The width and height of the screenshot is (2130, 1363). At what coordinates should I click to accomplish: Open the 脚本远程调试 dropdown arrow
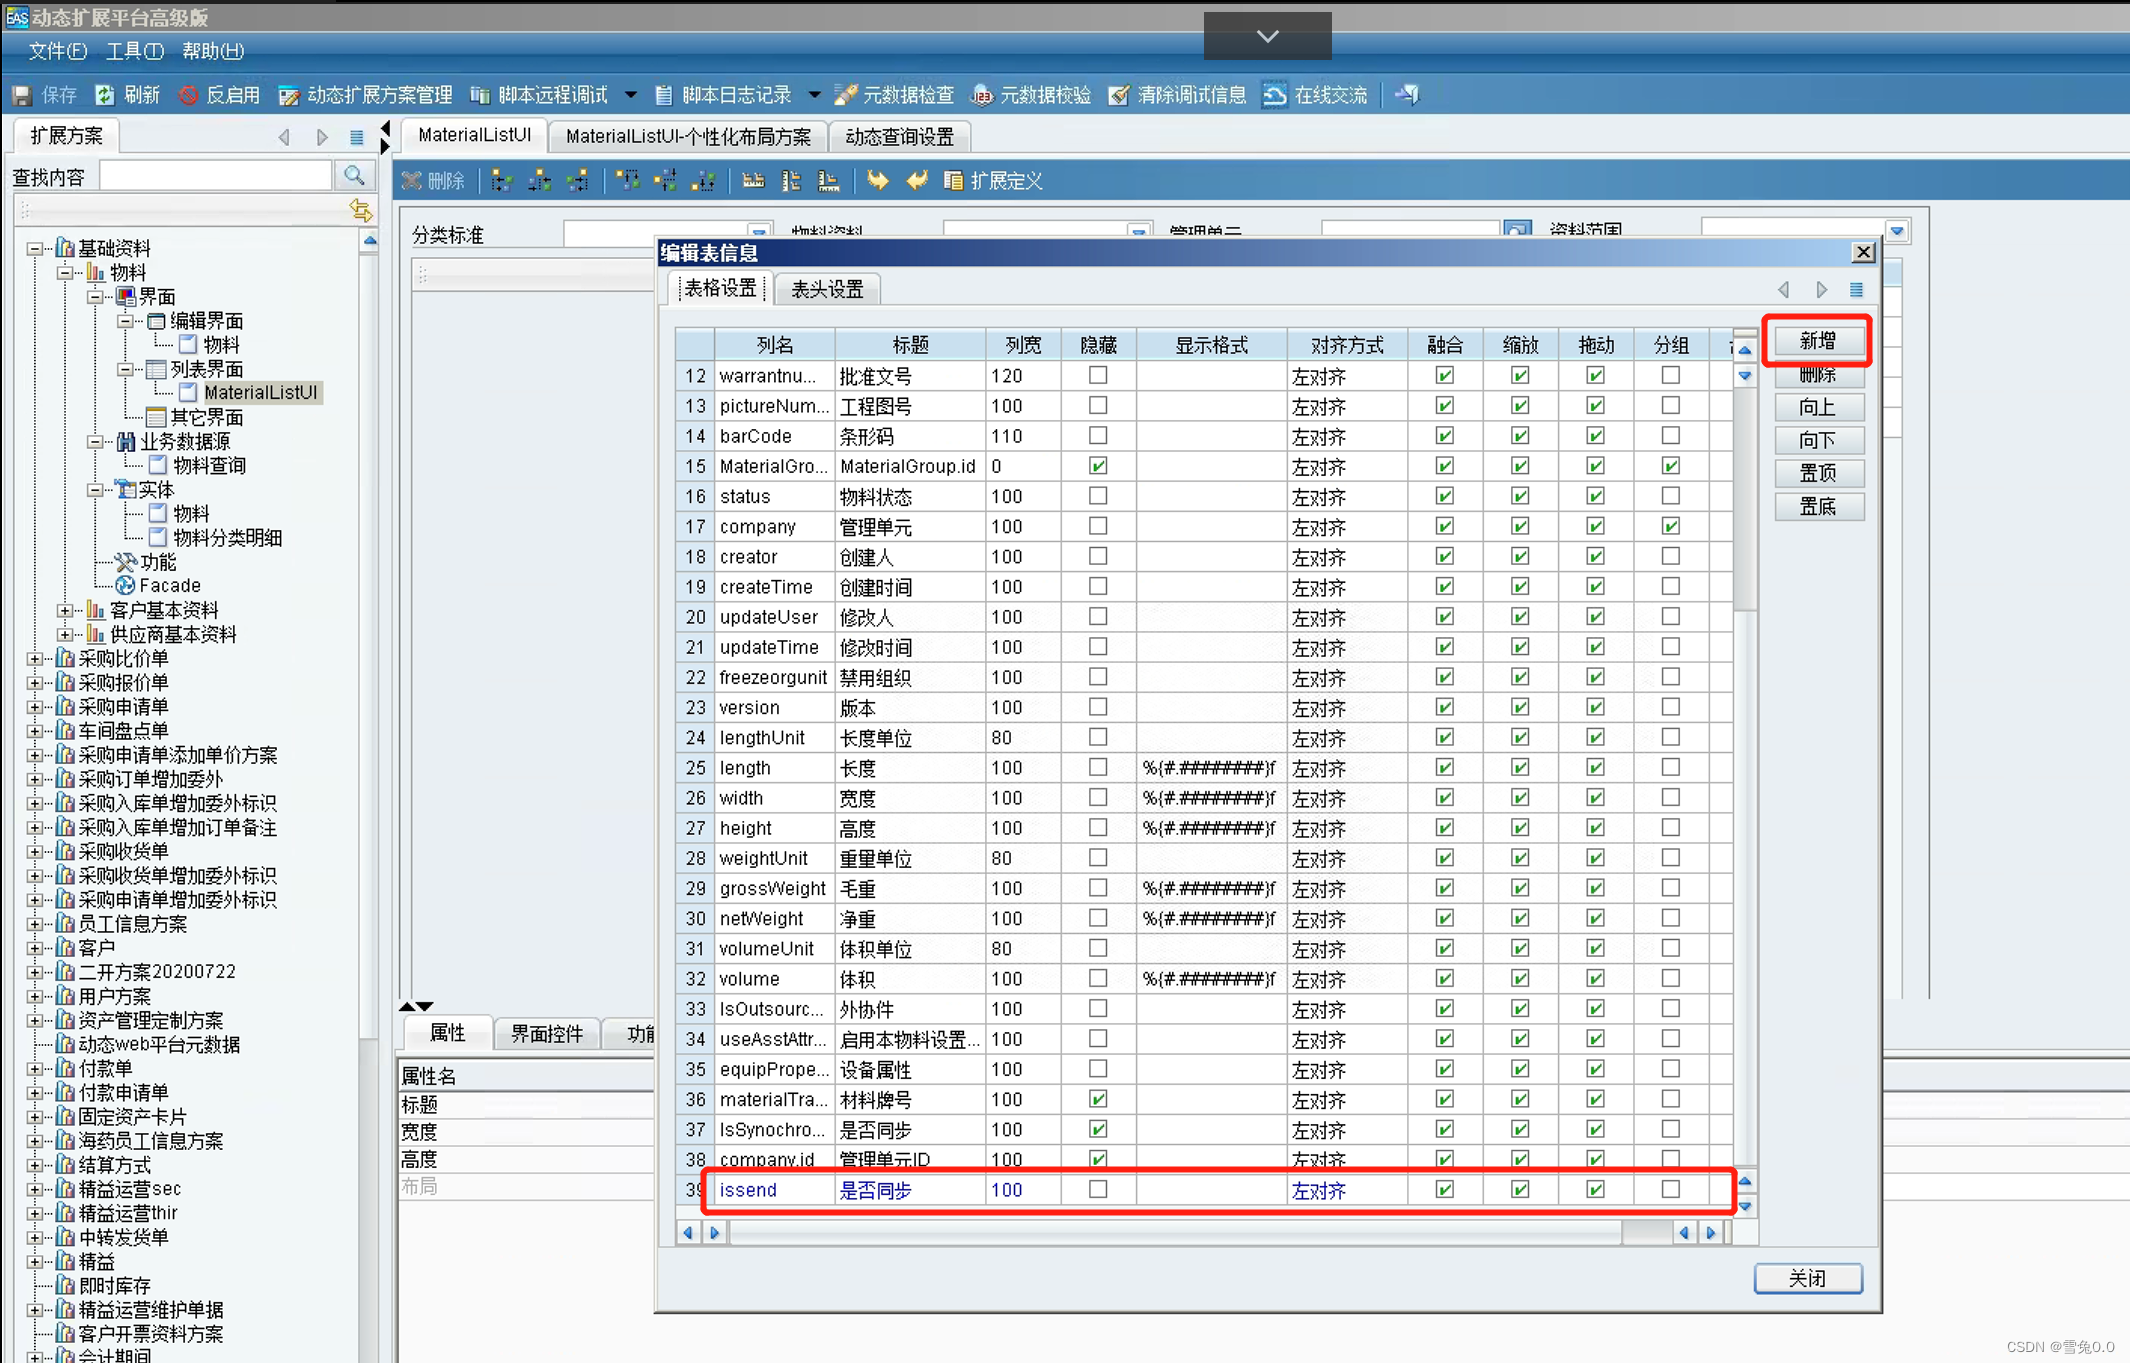[x=631, y=95]
